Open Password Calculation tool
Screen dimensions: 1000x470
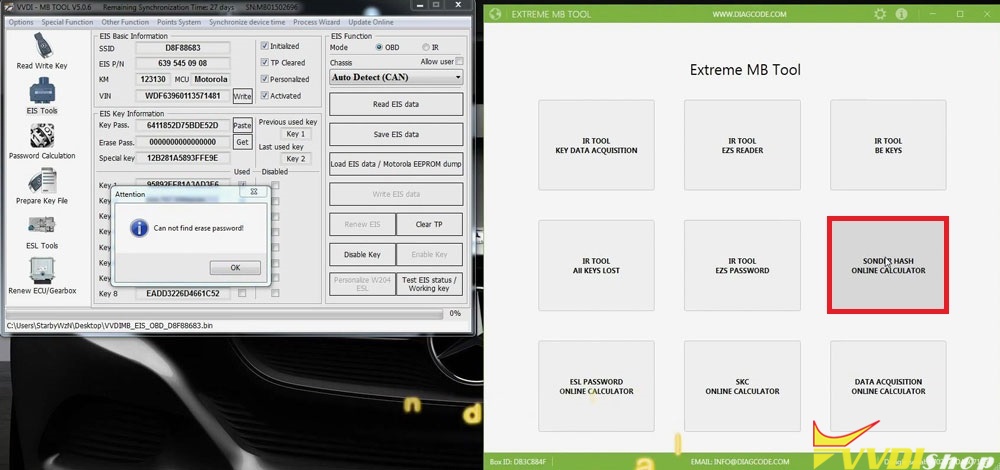pos(41,142)
